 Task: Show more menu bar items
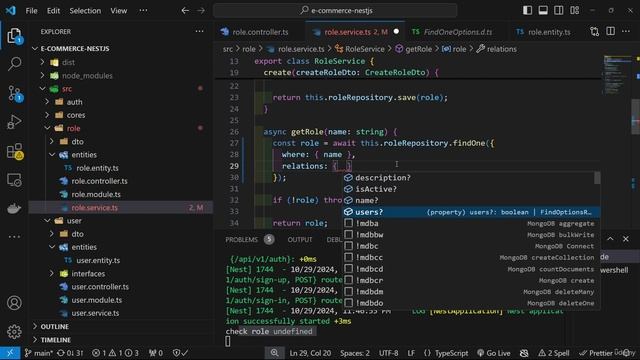point(143,11)
